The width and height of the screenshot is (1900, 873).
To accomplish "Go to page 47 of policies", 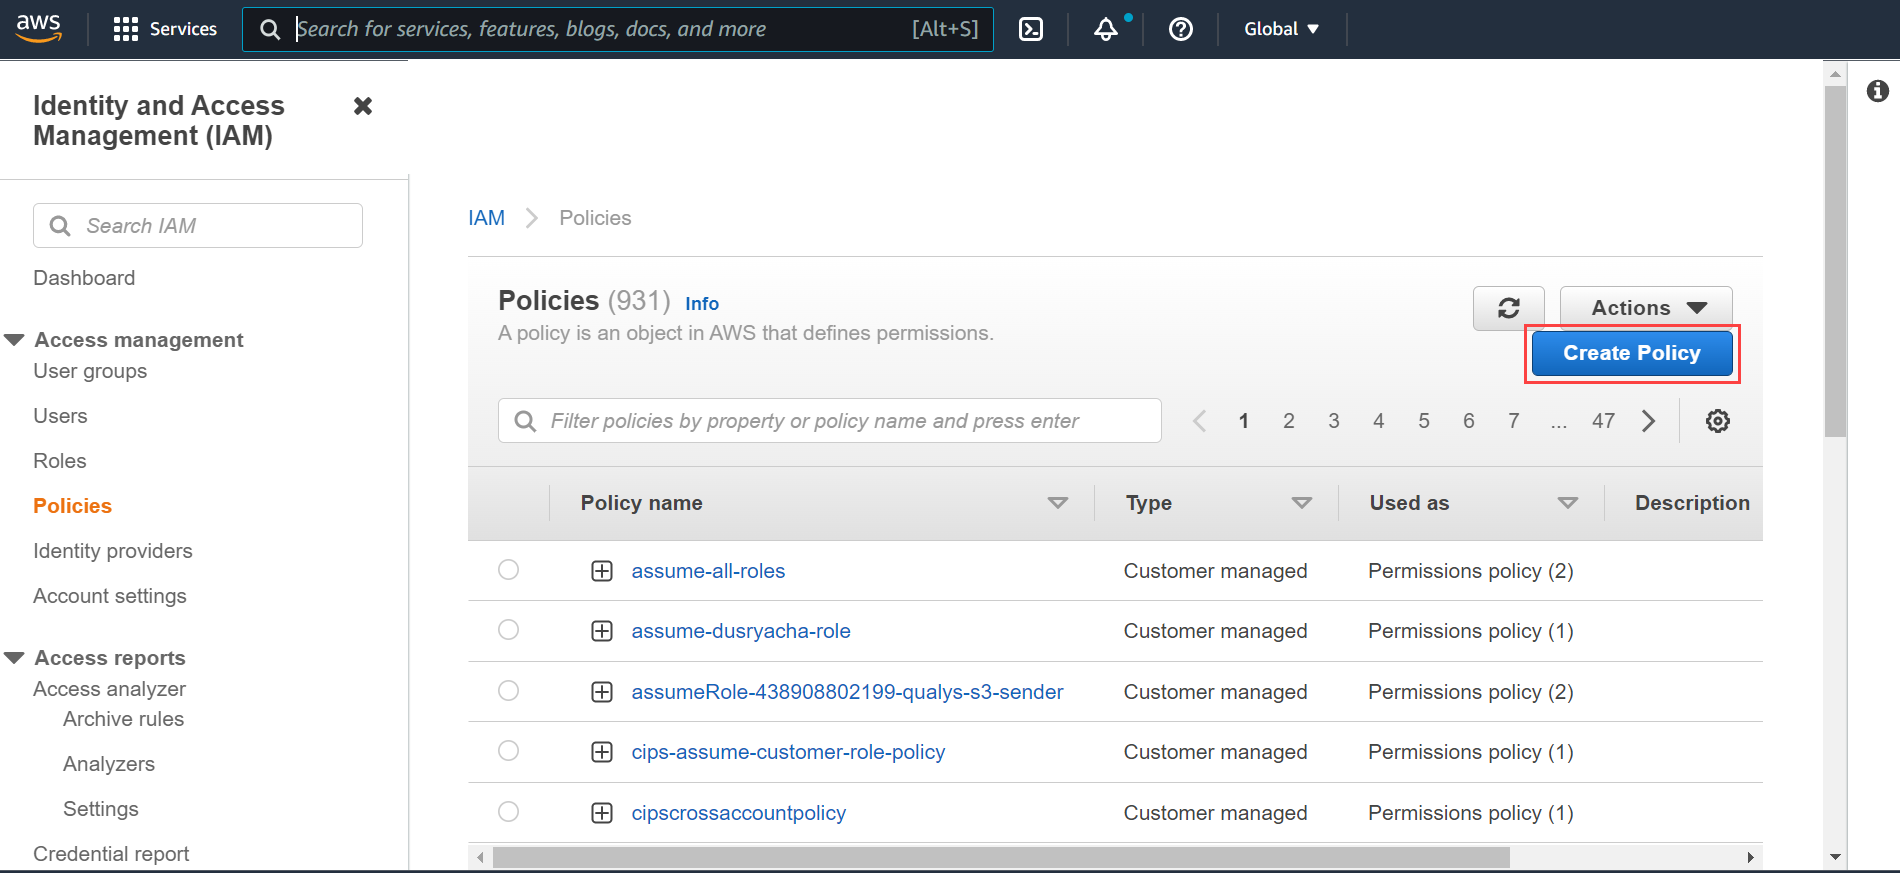I will pyautogui.click(x=1604, y=421).
